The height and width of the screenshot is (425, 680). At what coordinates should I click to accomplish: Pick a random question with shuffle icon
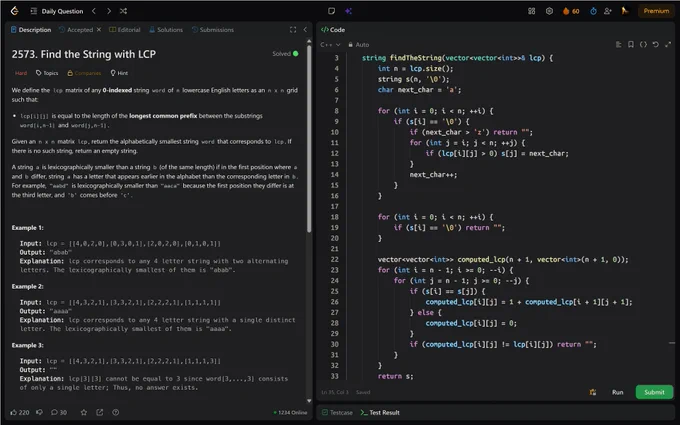pyautogui.click(x=123, y=11)
